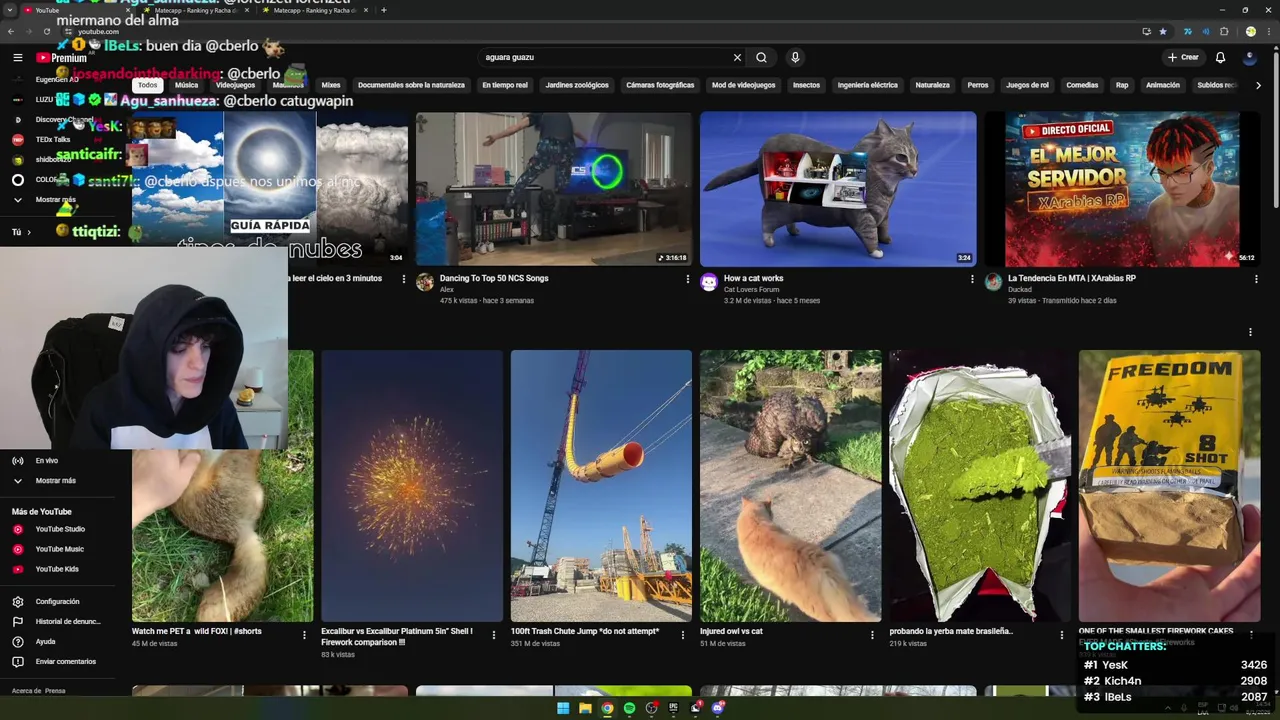Open the YouTube account avatar menu
Image resolution: width=1280 pixels, height=720 pixels.
(x=1250, y=57)
